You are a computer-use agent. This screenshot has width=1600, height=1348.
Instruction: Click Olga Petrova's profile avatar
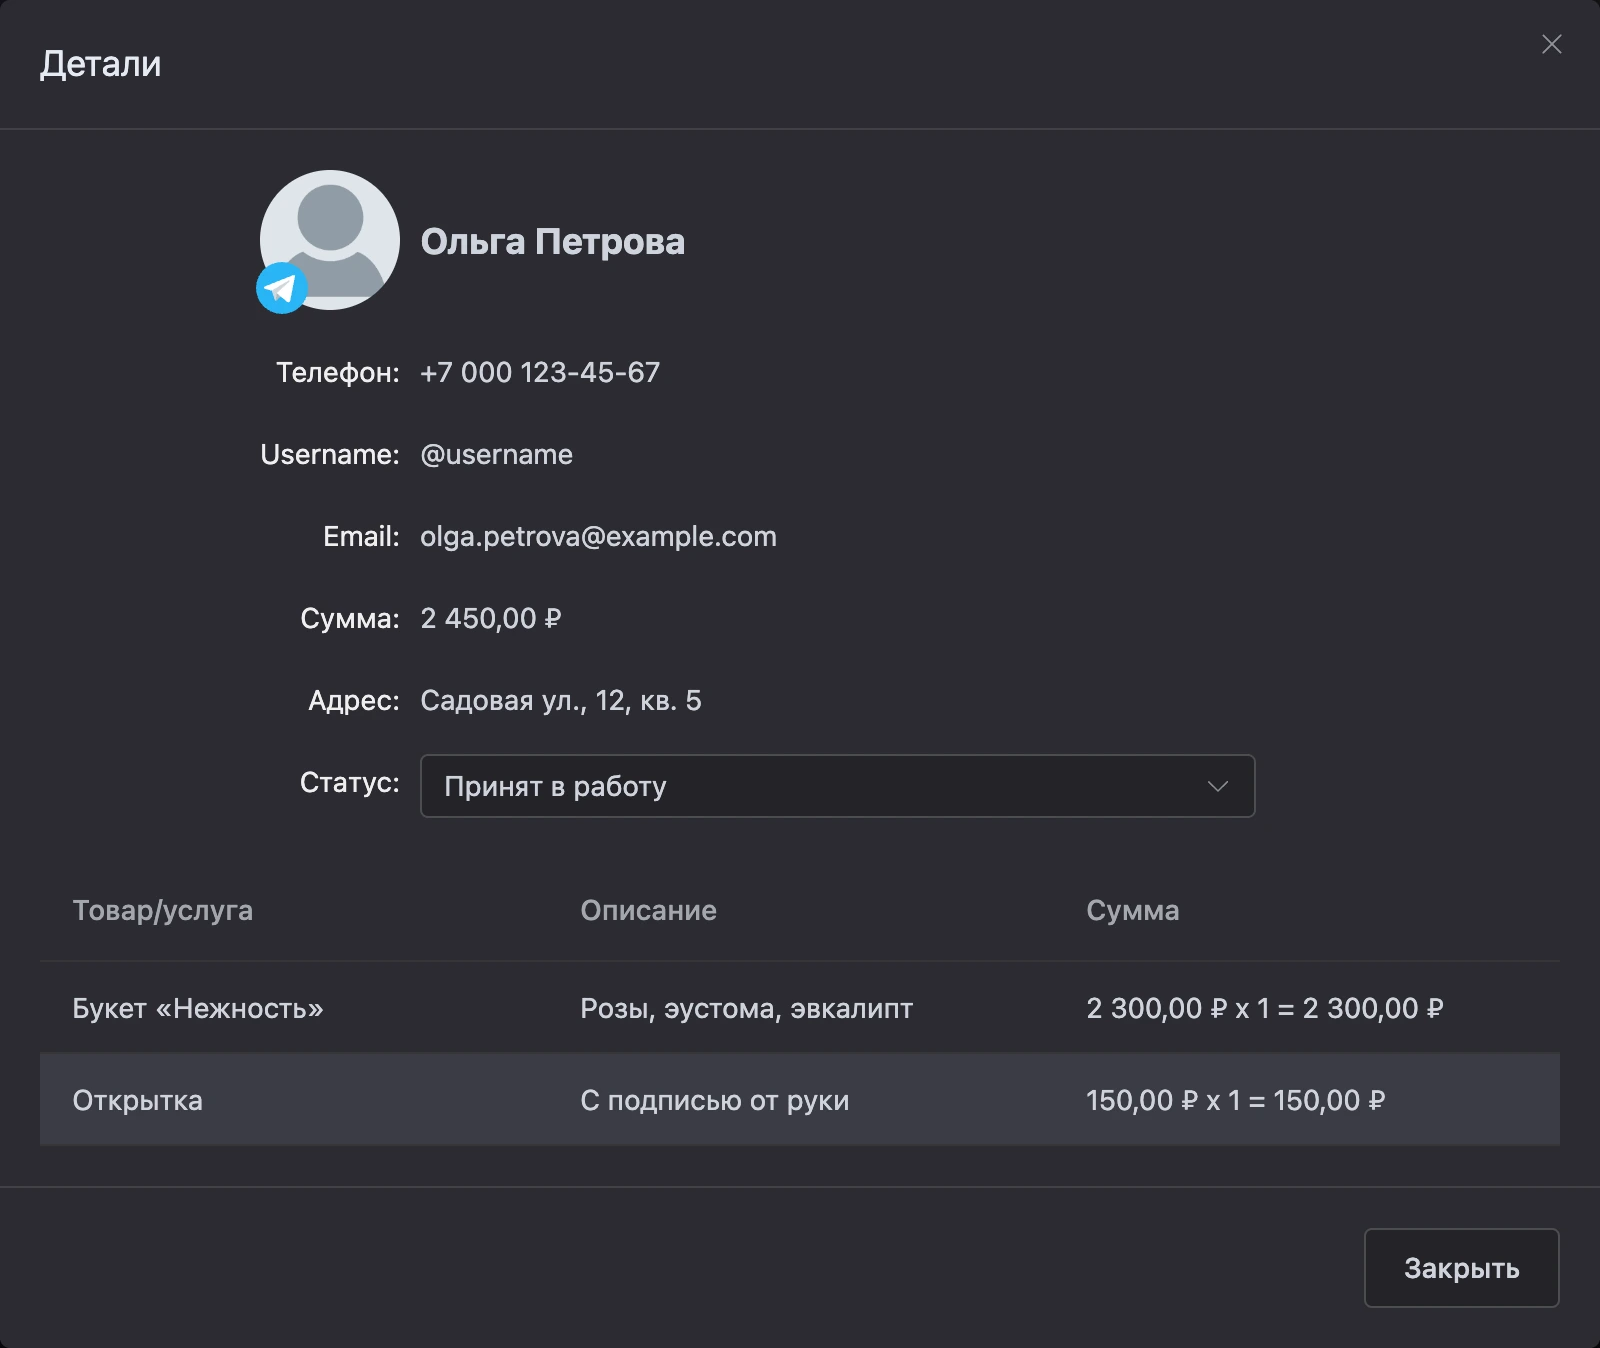tap(330, 240)
